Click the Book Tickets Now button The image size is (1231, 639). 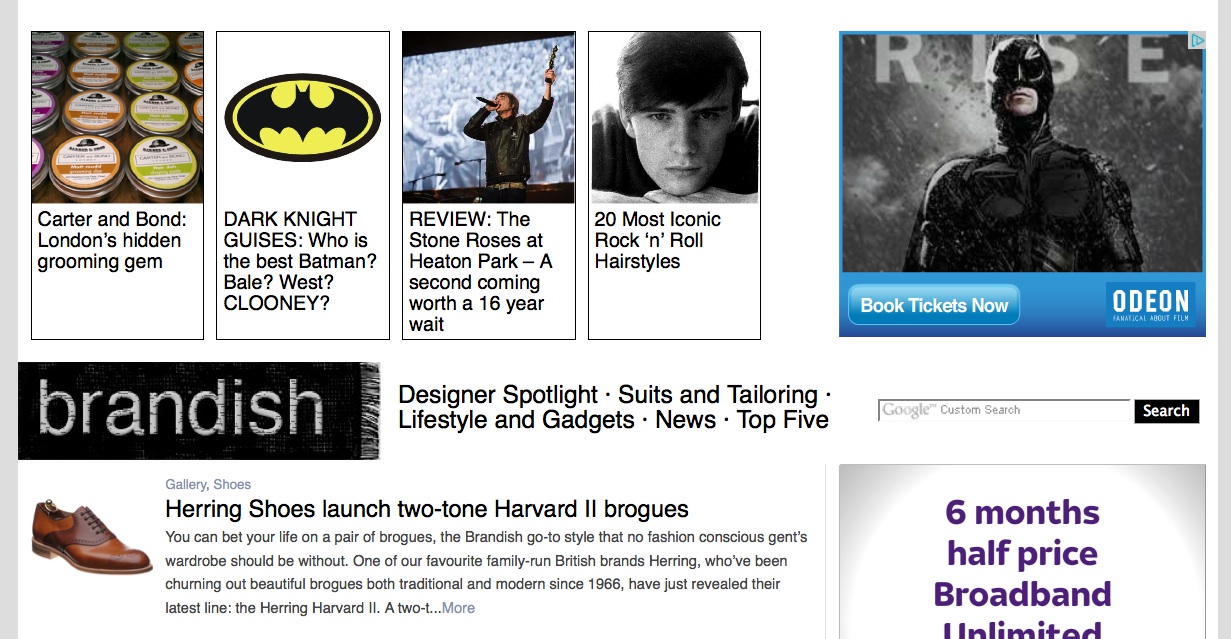tap(933, 305)
